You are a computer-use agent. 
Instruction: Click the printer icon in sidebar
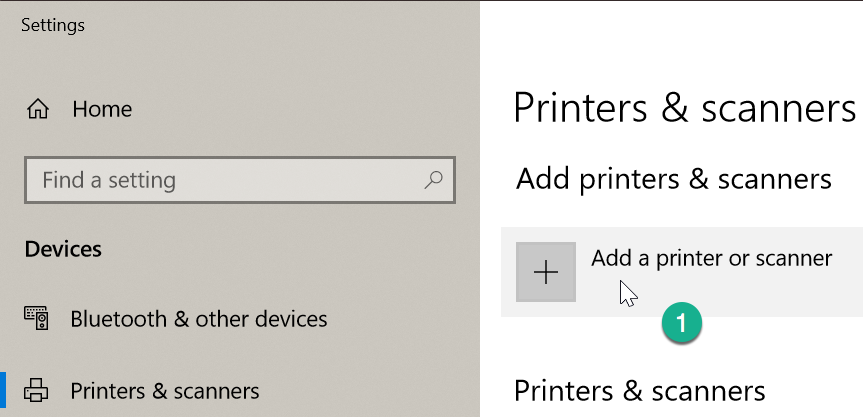click(x=36, y=390)
